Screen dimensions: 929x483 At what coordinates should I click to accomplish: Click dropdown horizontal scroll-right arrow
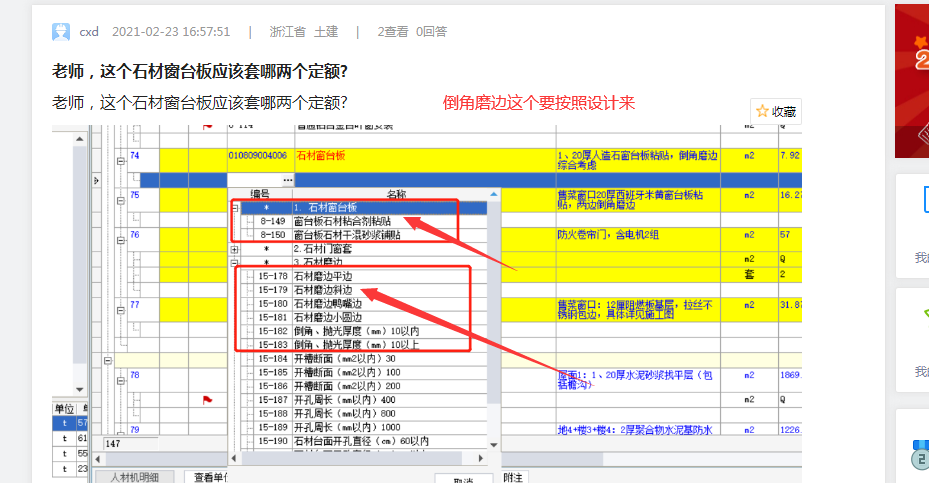[x=481, y=458]
